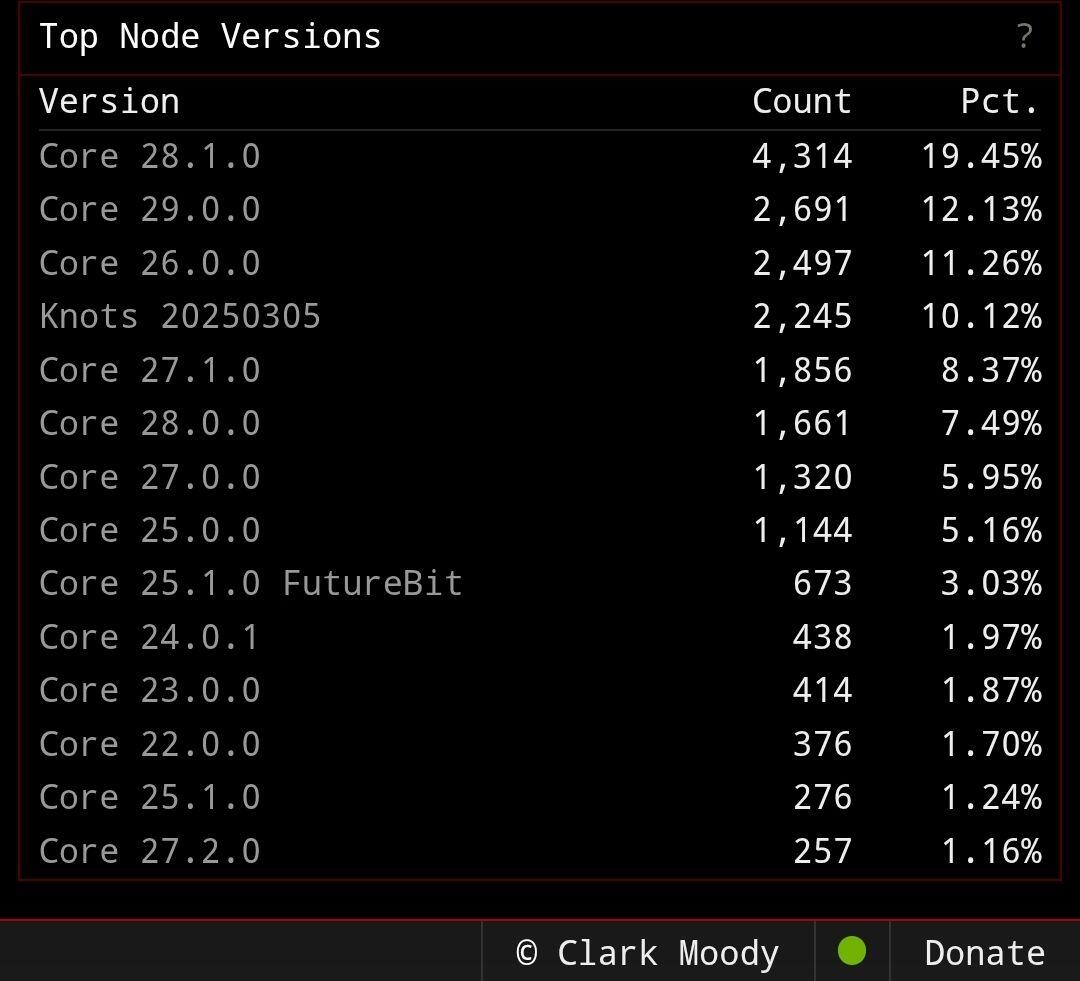Click the count value 673

point(822,584)
